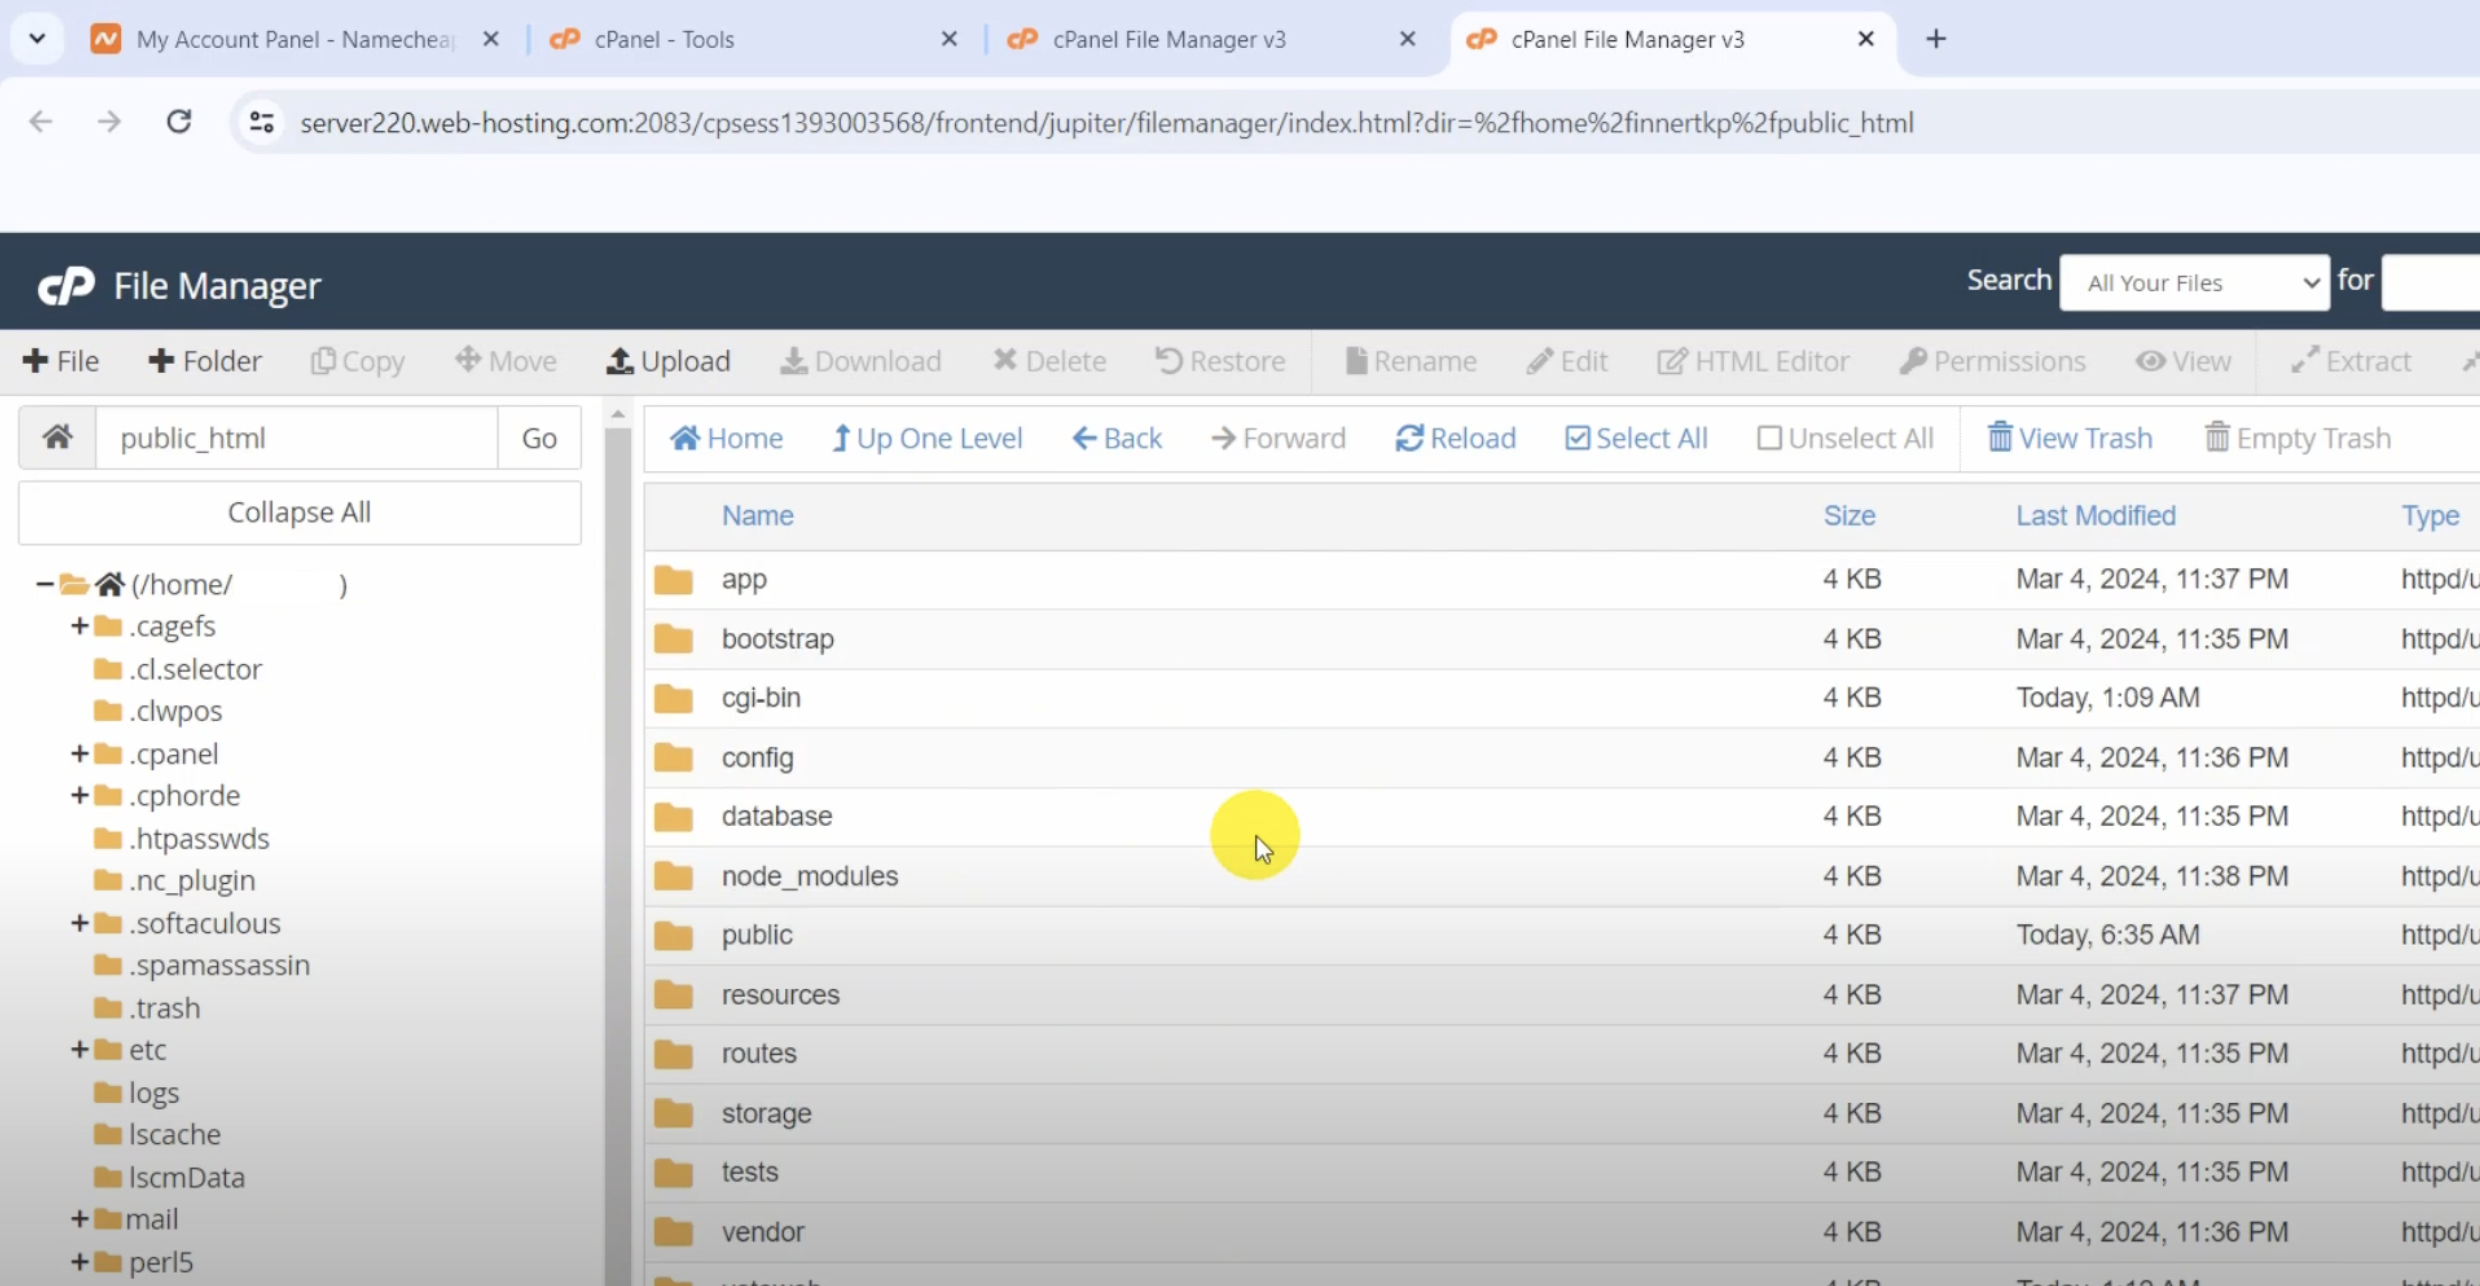Click the Download toolbar icon
This screenshot has width=2480, height=1286.
pos(861,361)
